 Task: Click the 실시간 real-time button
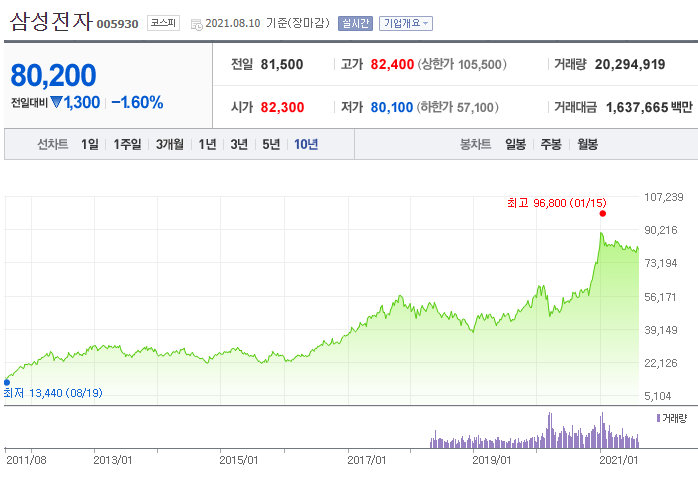tap(355, 23)
